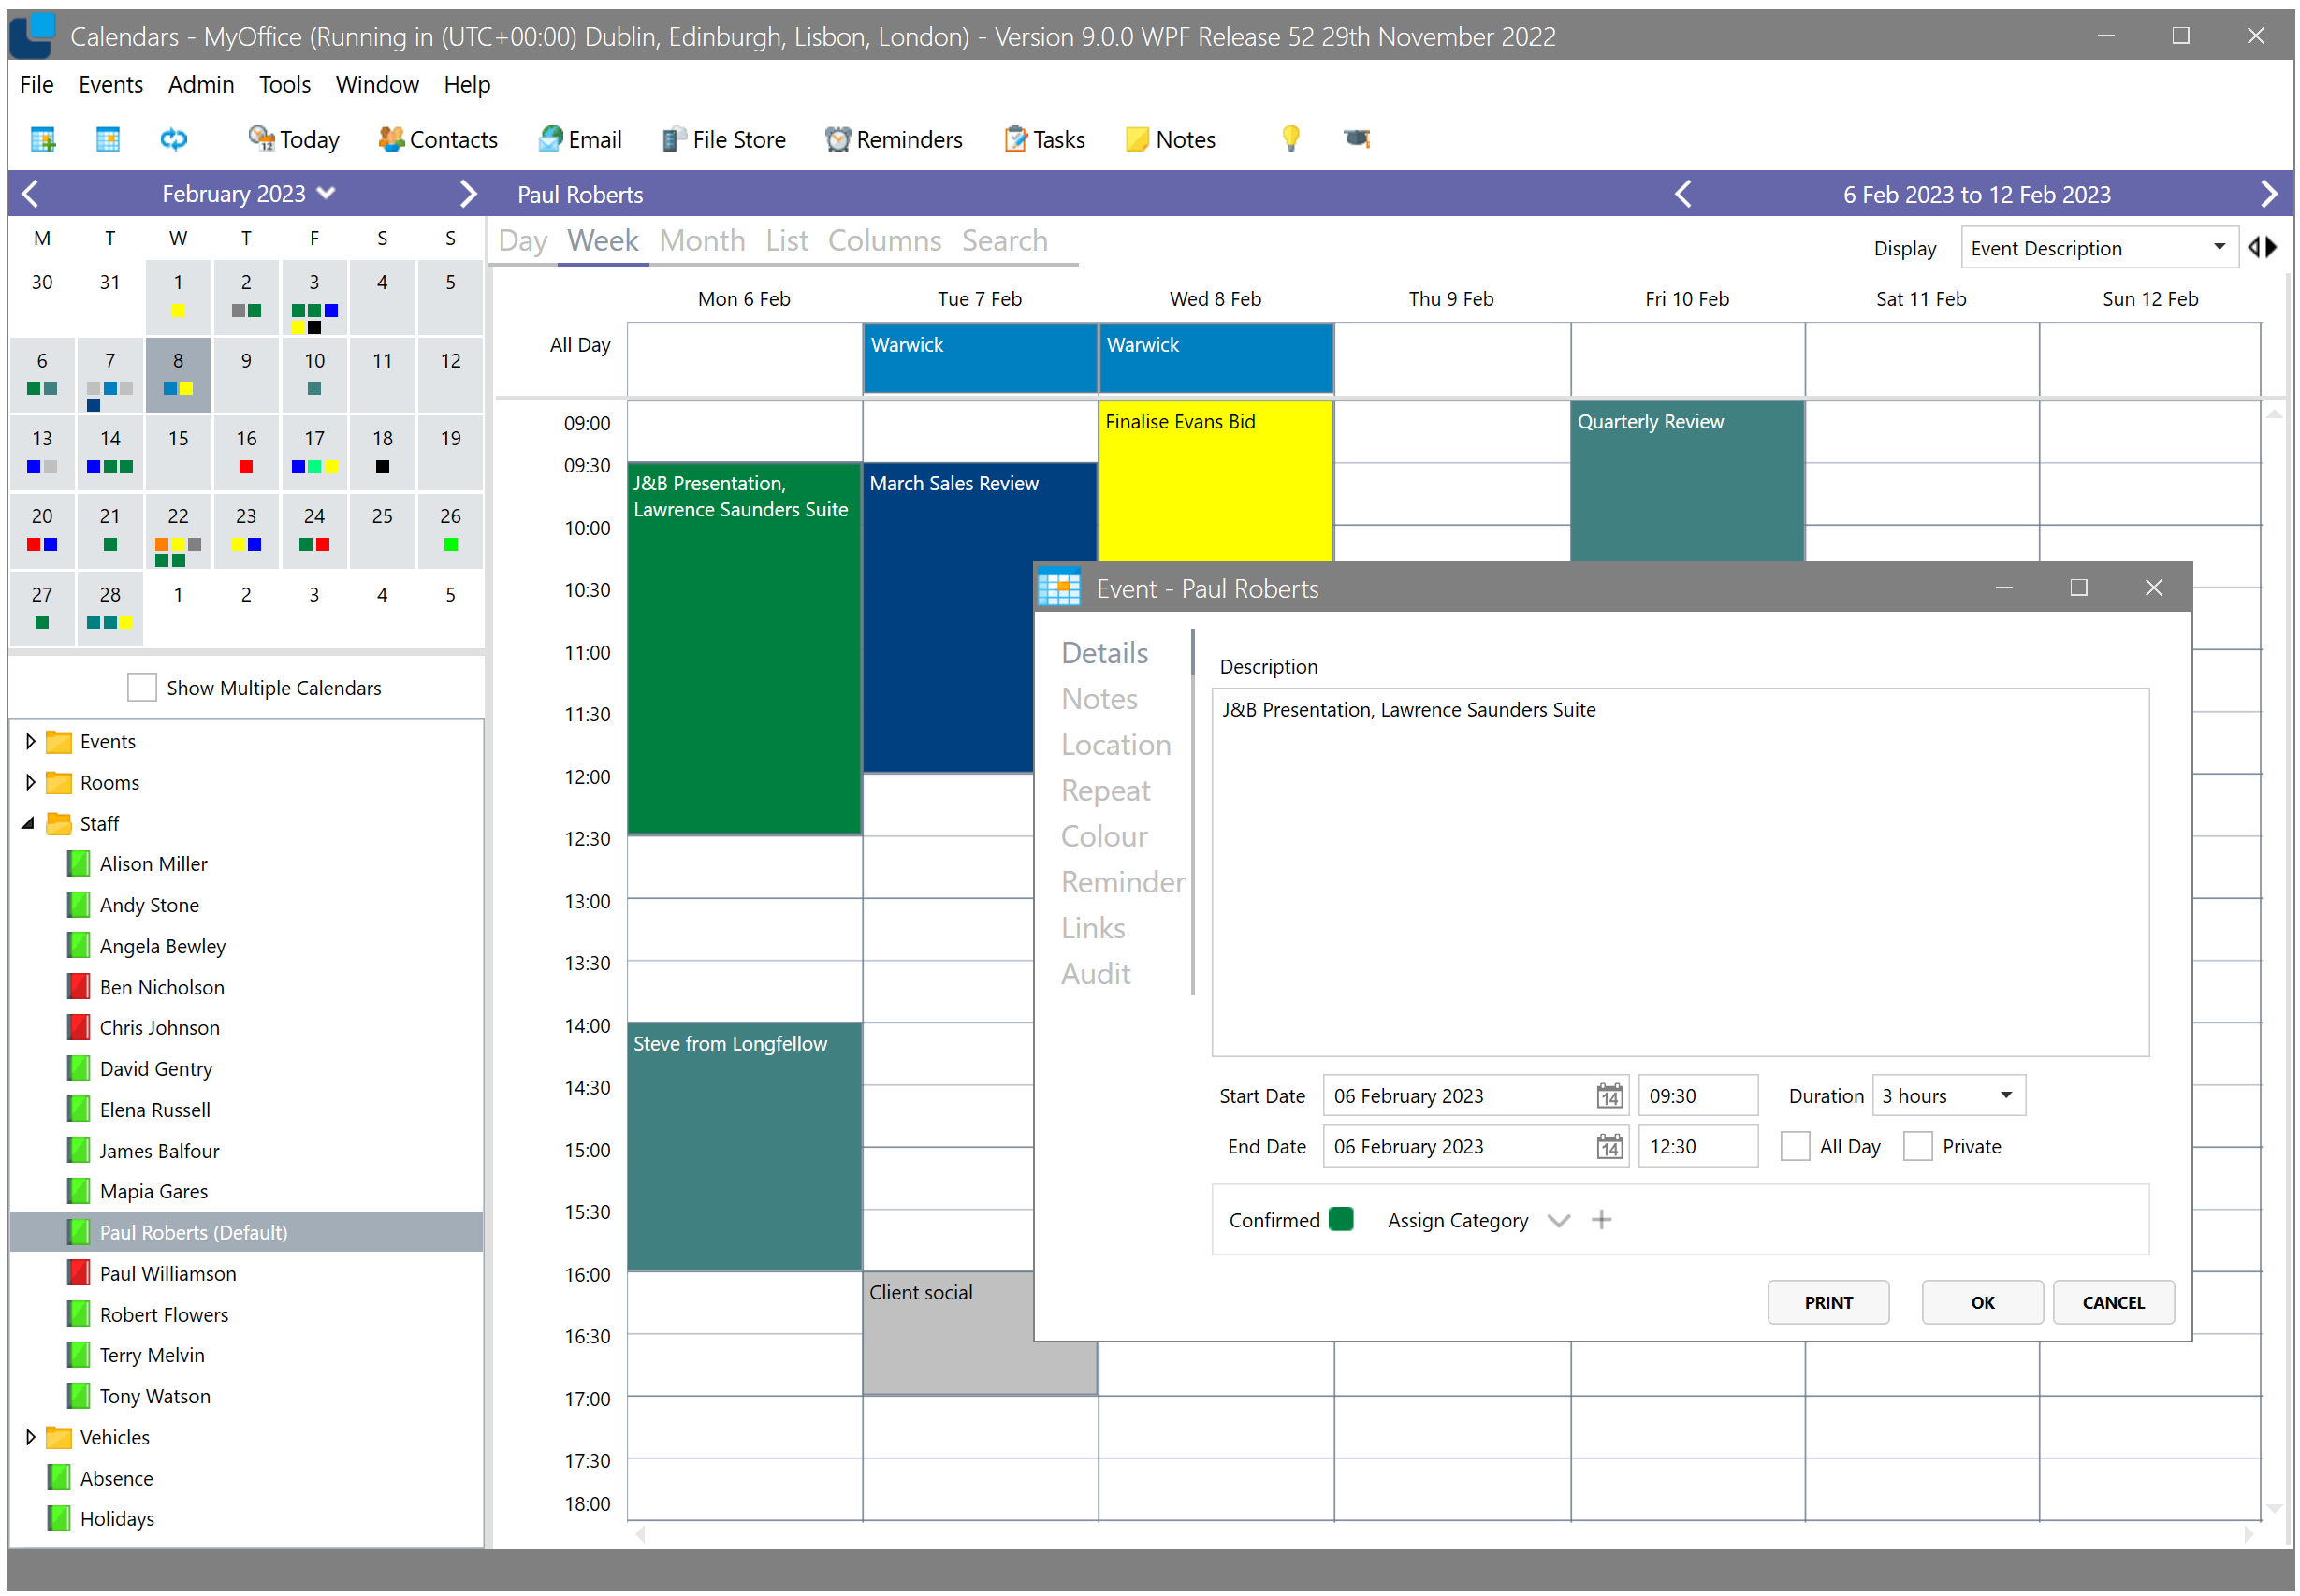
Task: Click the green Confirmed colour swatch
Action: tap(1341, 1219)
